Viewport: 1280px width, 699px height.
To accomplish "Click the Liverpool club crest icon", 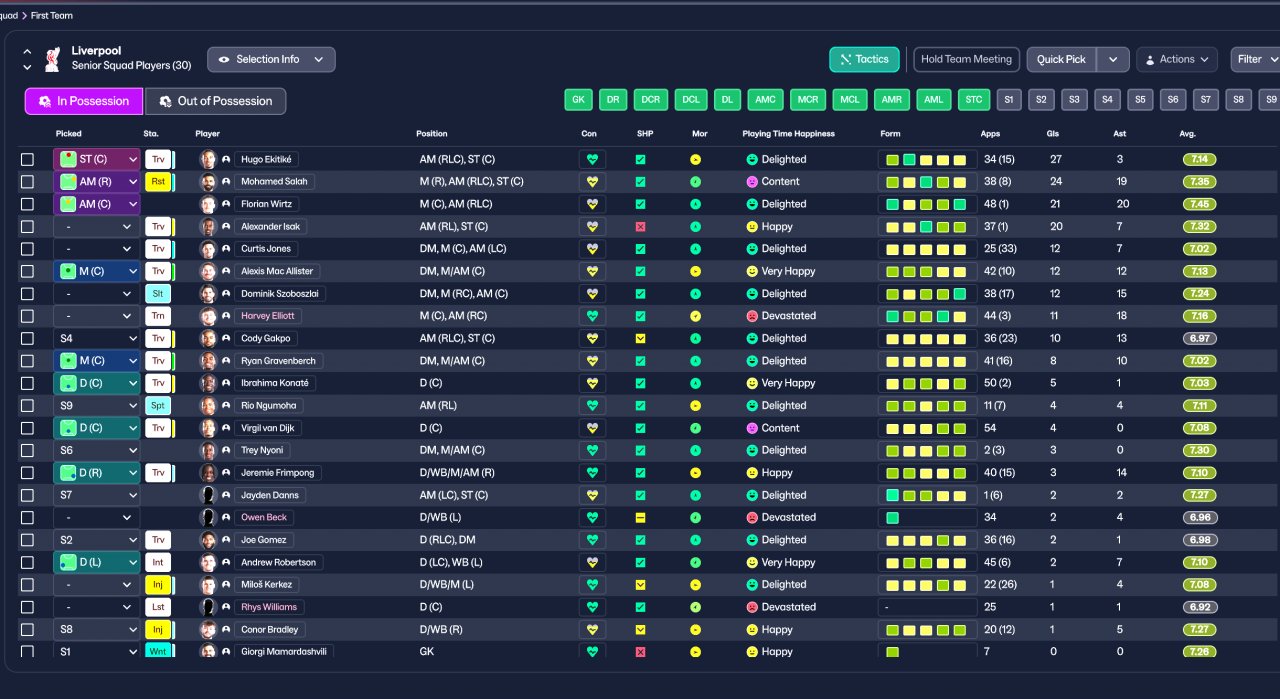I will [x=52, y=59].
